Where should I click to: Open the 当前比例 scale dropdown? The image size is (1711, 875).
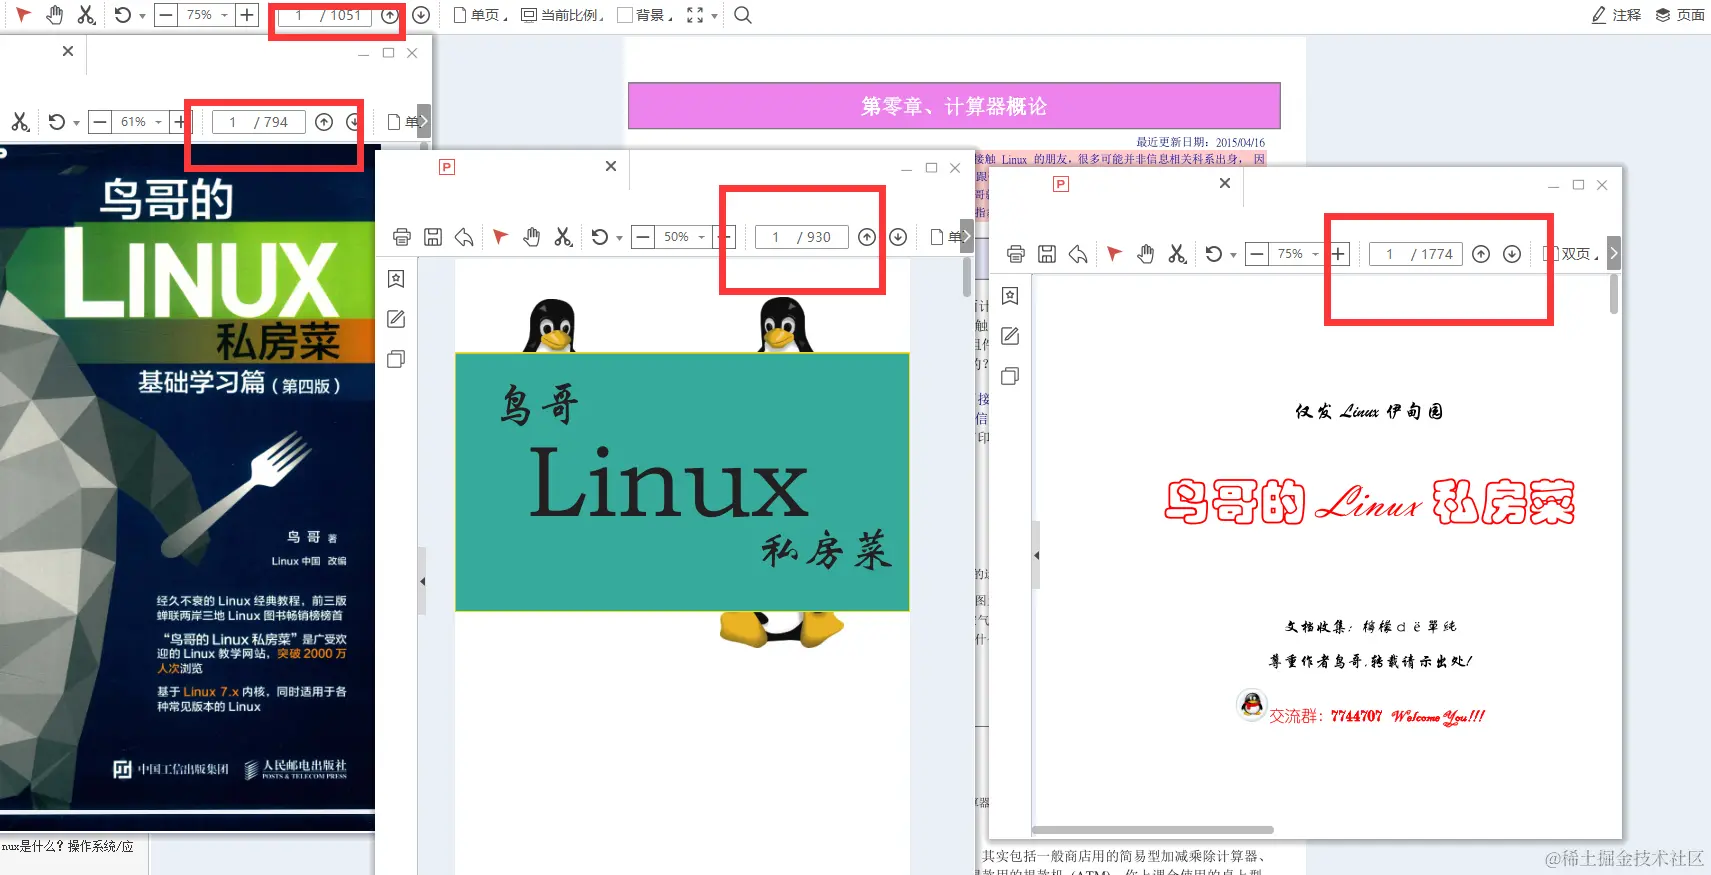point(562,15)
